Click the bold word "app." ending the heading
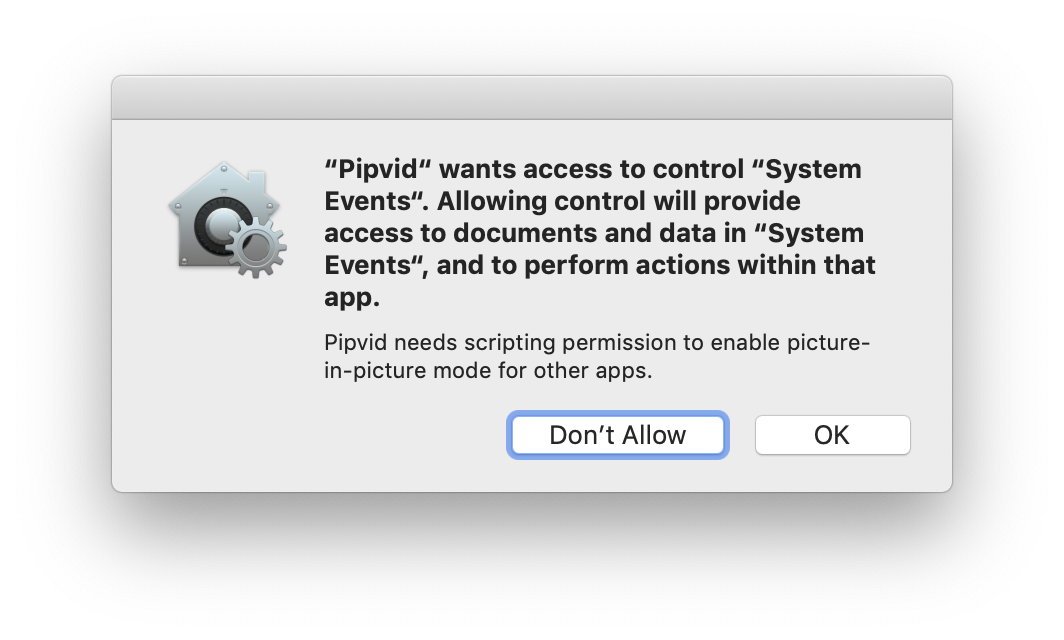Image resolution: width=1064 pixels, height=640 pixels. coord(352,297)
